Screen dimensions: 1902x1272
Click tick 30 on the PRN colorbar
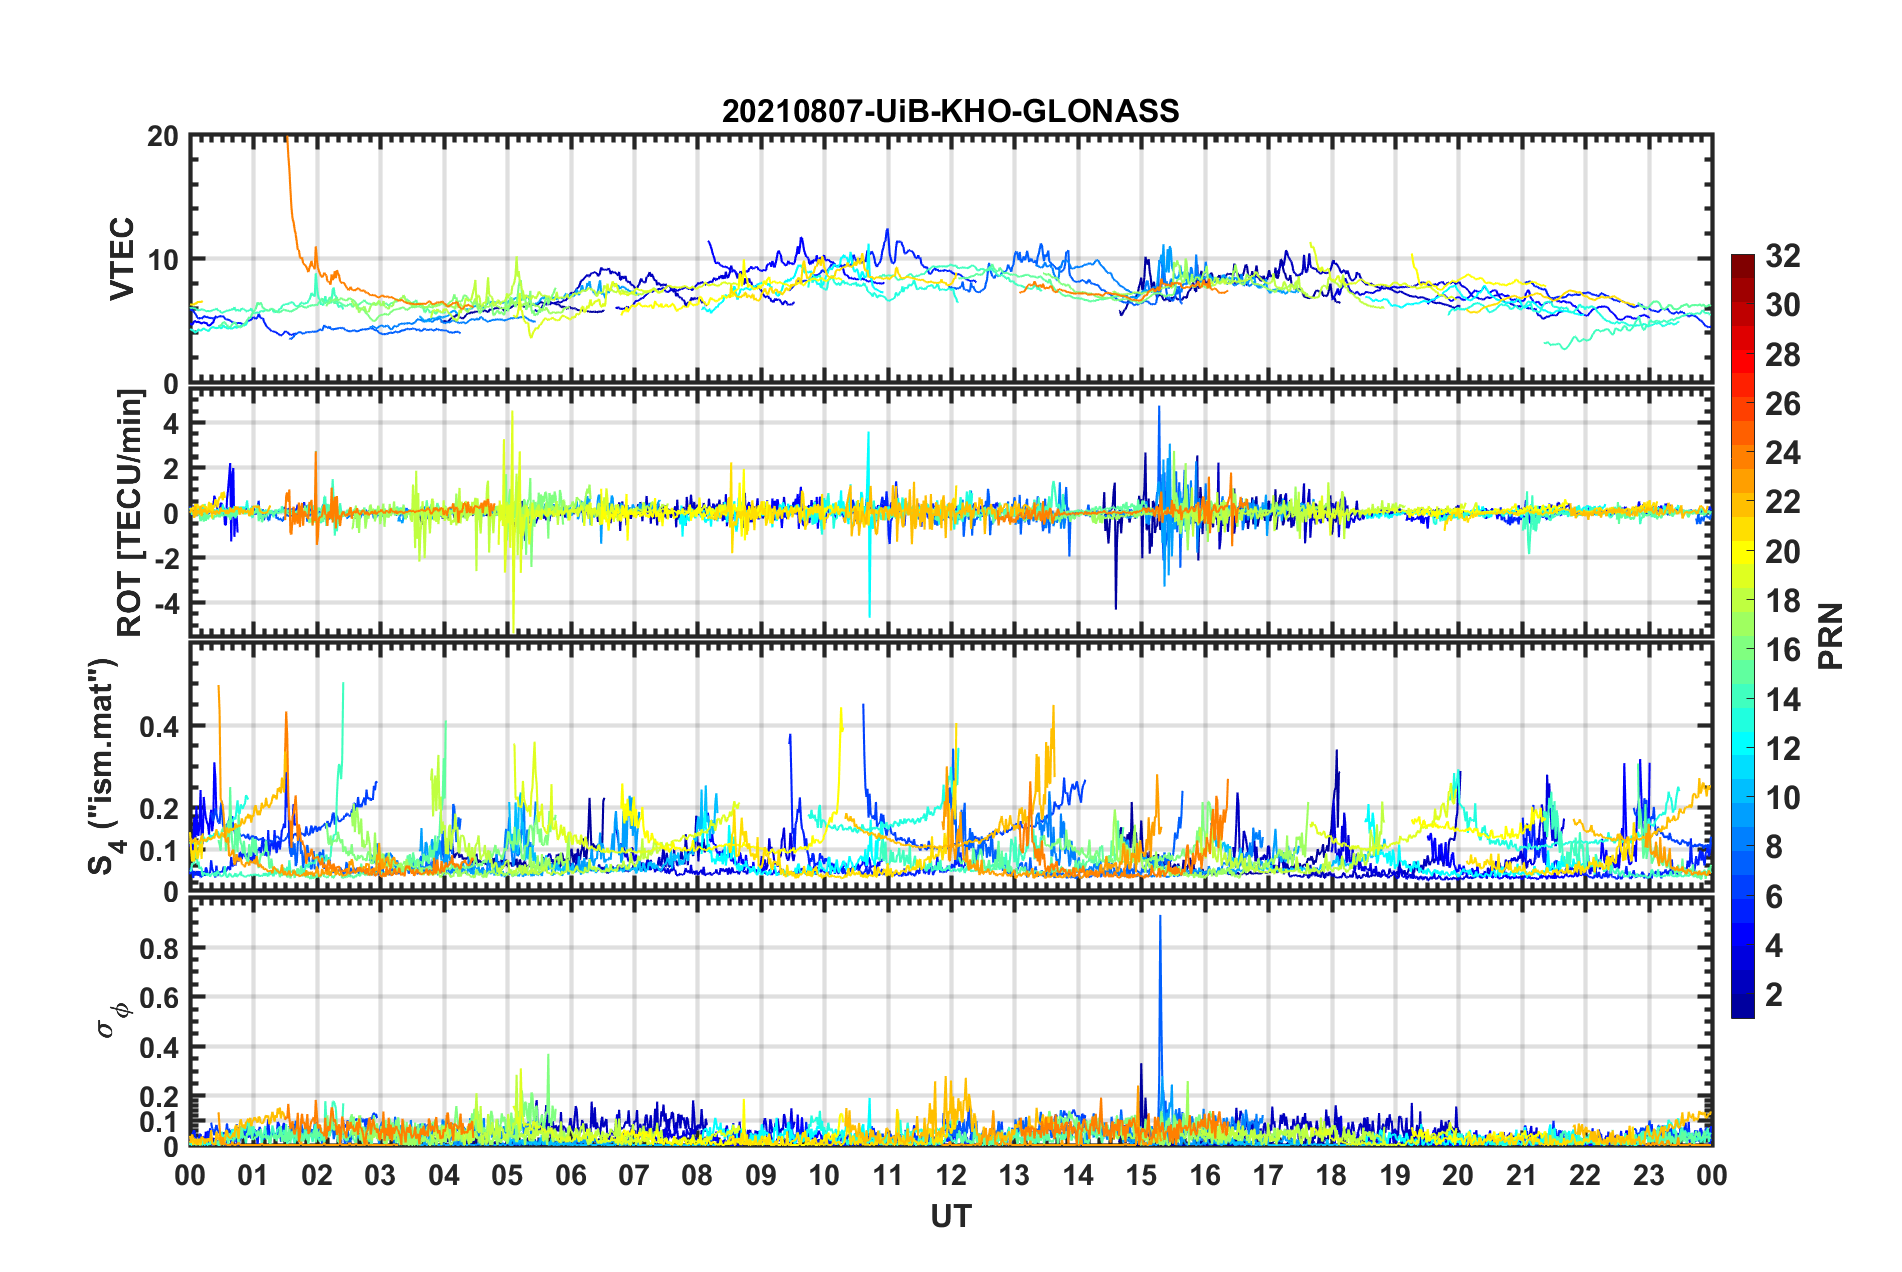point(1783,305)
